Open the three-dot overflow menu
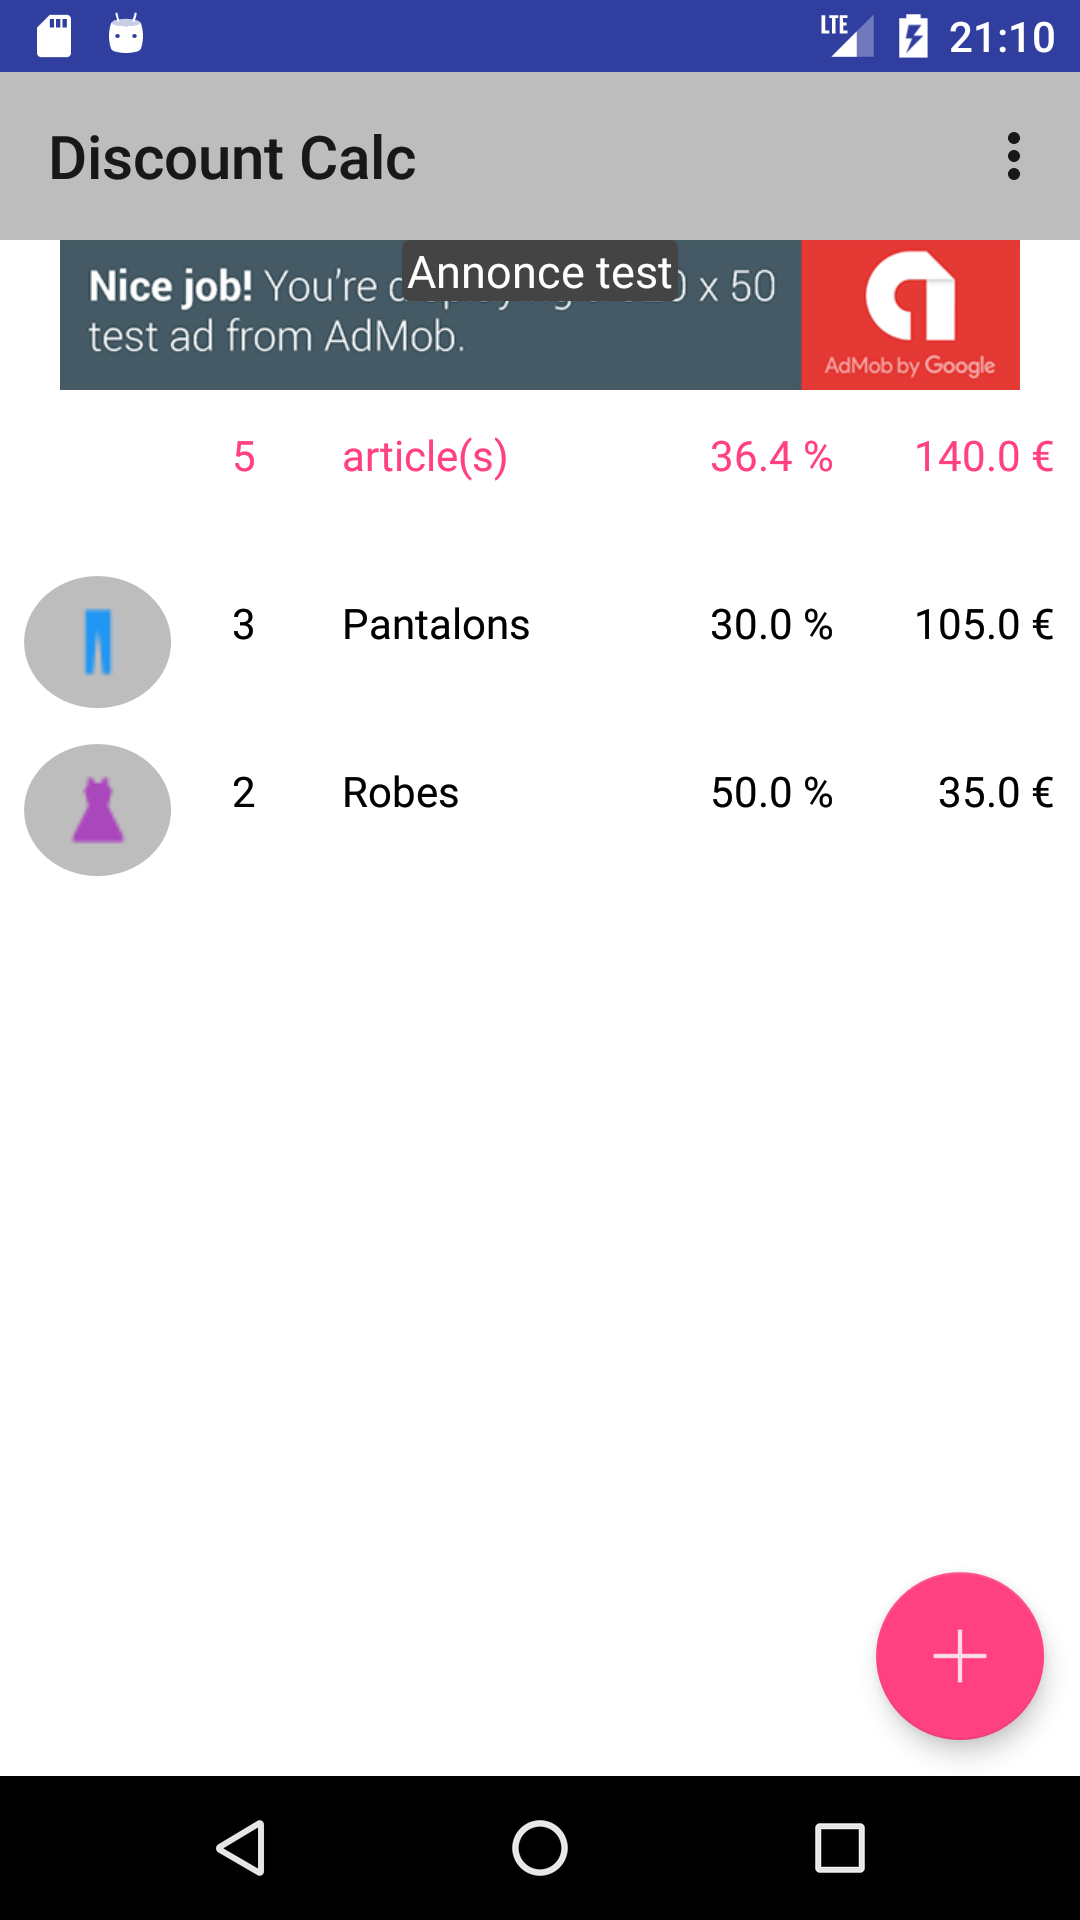The image size is (1080, 1920). [x=1013, y=156]
